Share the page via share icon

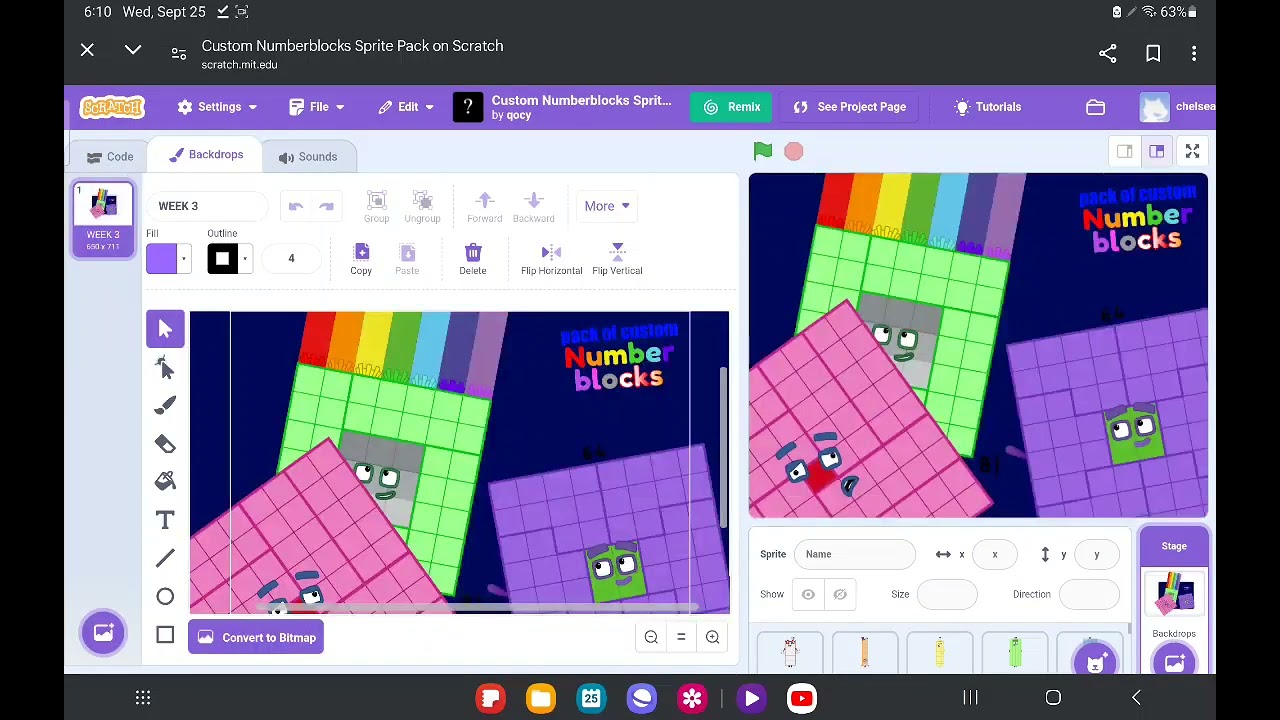pyautogui.click(x=1108, y=54)
